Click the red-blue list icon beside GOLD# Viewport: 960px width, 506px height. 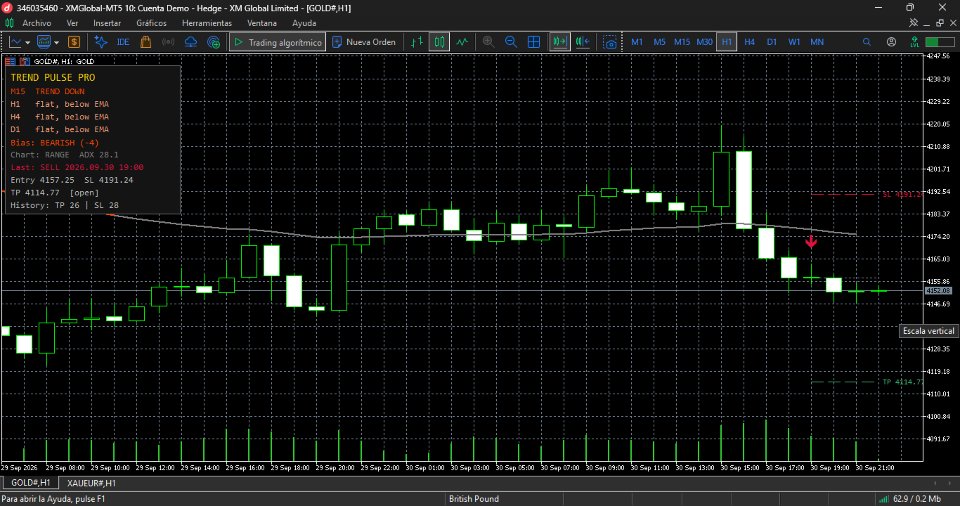(x=10, y=61)
